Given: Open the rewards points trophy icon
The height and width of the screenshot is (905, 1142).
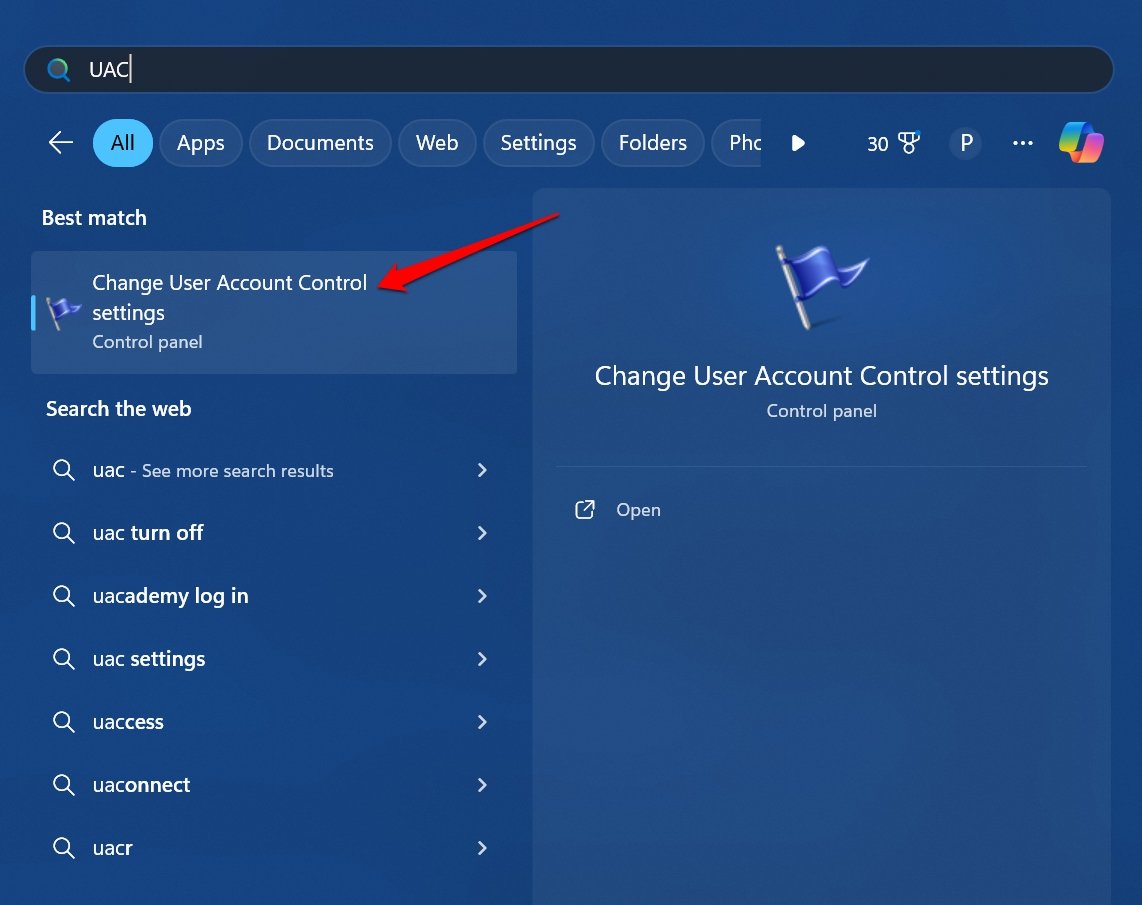Looking at the screenshot, I should click(909, 143).
